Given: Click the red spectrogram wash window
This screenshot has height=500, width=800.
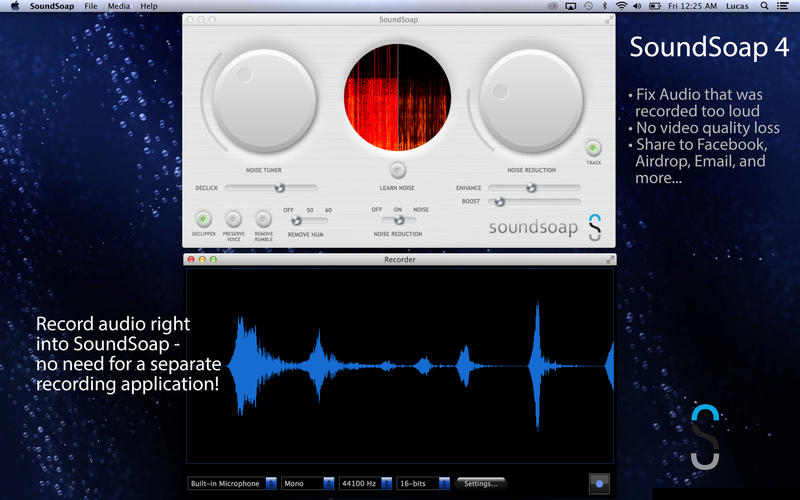Looking at the screenshot, I should click(x=397, y=97).
